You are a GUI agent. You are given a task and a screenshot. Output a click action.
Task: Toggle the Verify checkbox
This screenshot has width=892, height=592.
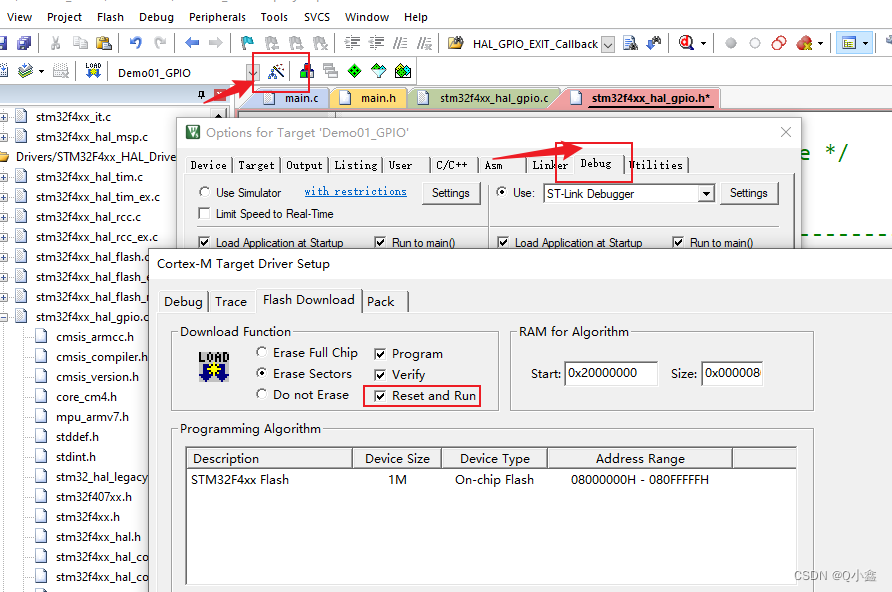point(380,375)
